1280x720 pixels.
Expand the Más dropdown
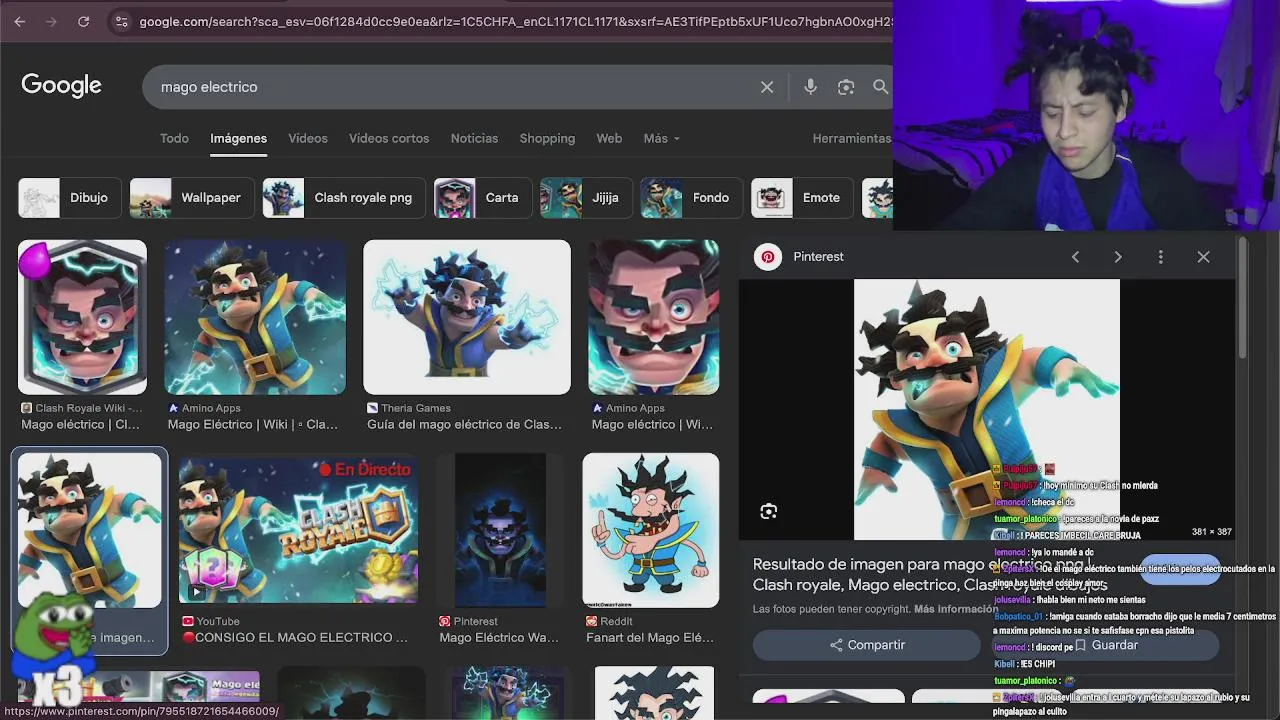[661, 138]
